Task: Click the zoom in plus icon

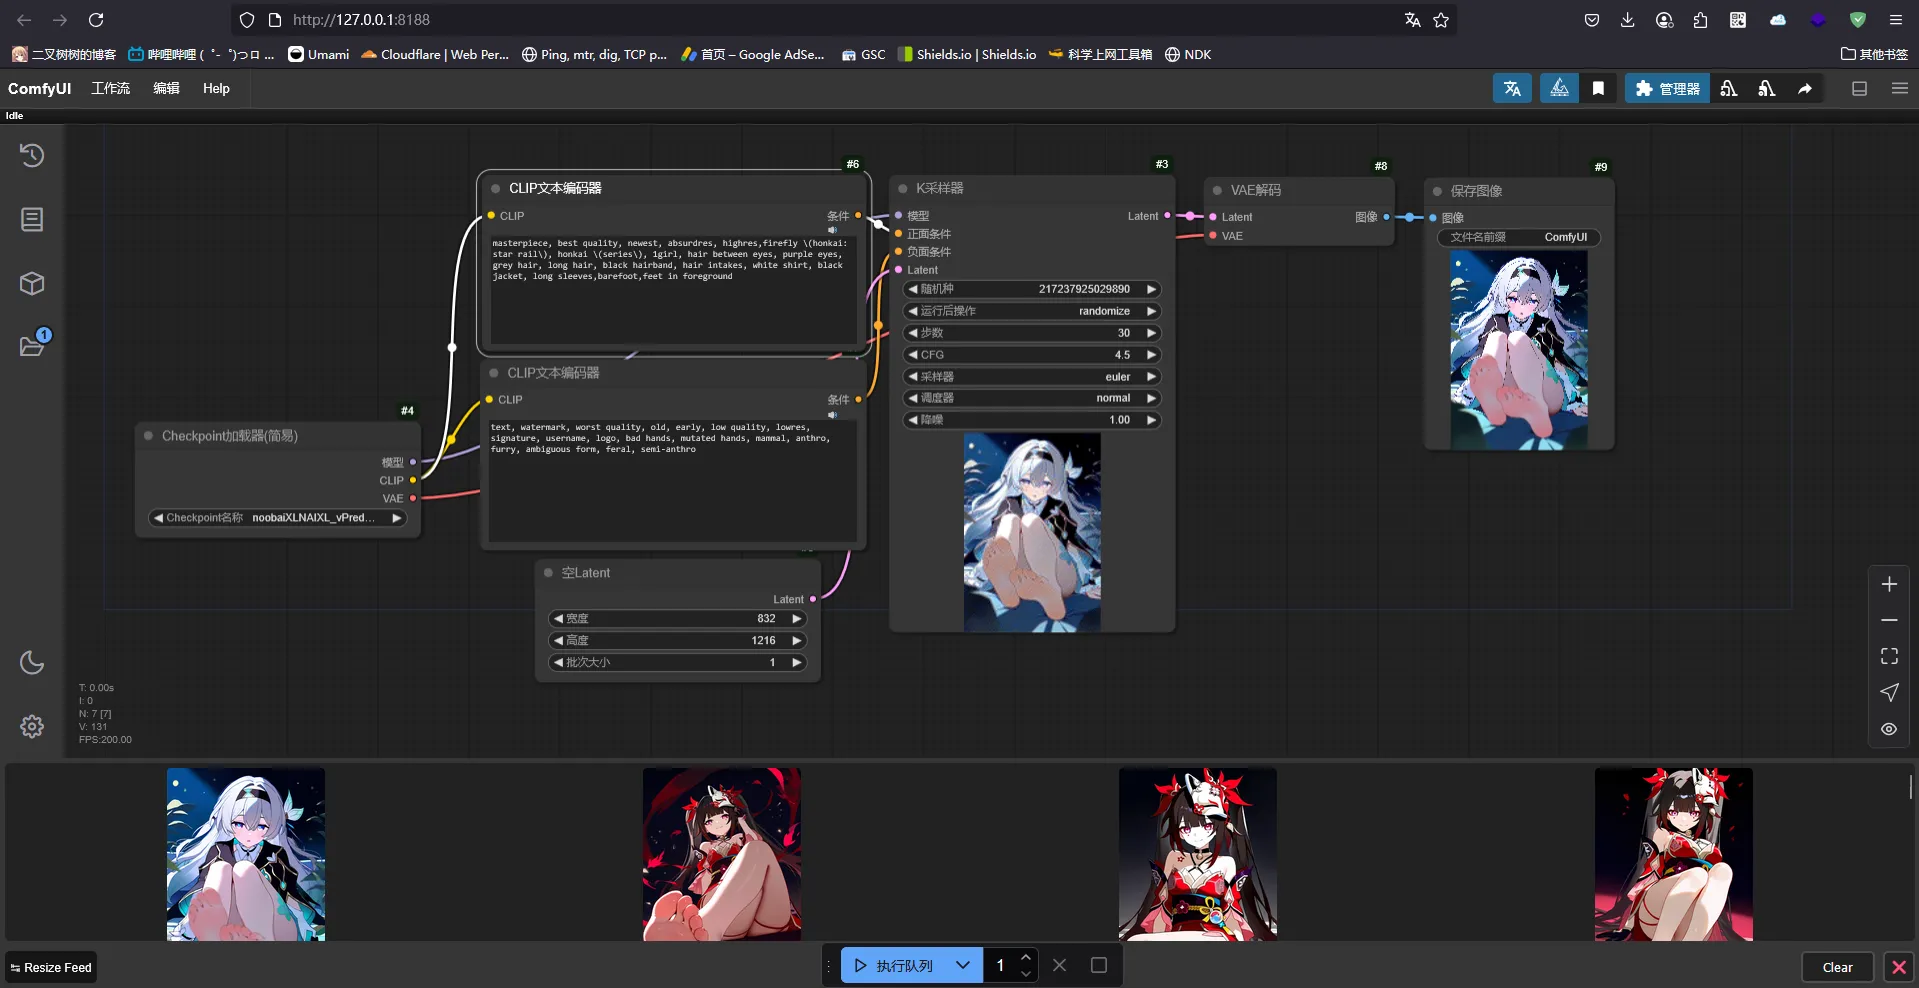Action: pyautogui.click(x=1889, y=584)
